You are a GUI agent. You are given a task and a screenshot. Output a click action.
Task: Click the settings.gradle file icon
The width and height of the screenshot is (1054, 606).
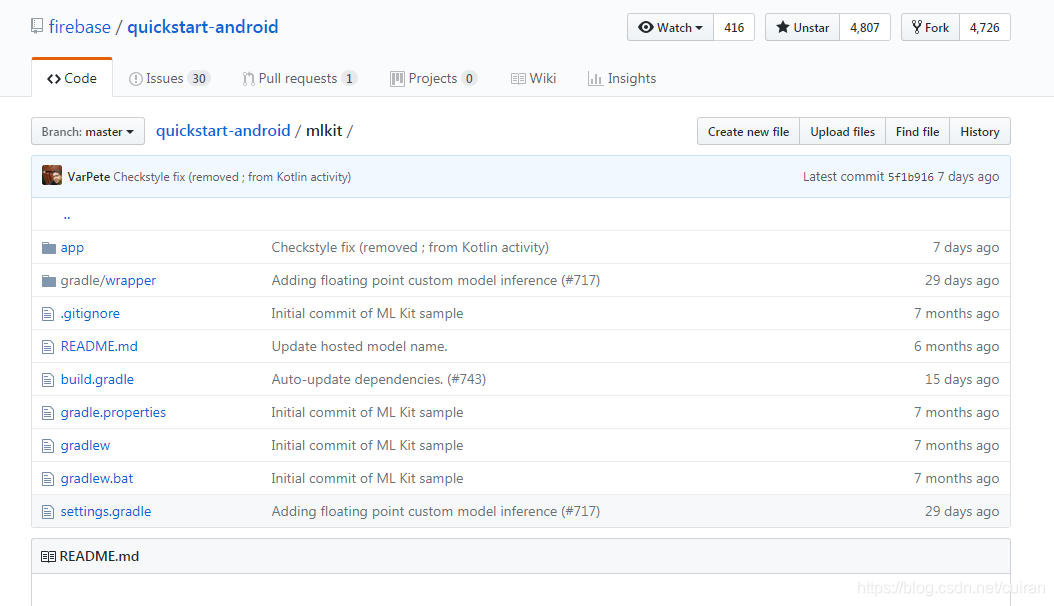tap(48, 512)
